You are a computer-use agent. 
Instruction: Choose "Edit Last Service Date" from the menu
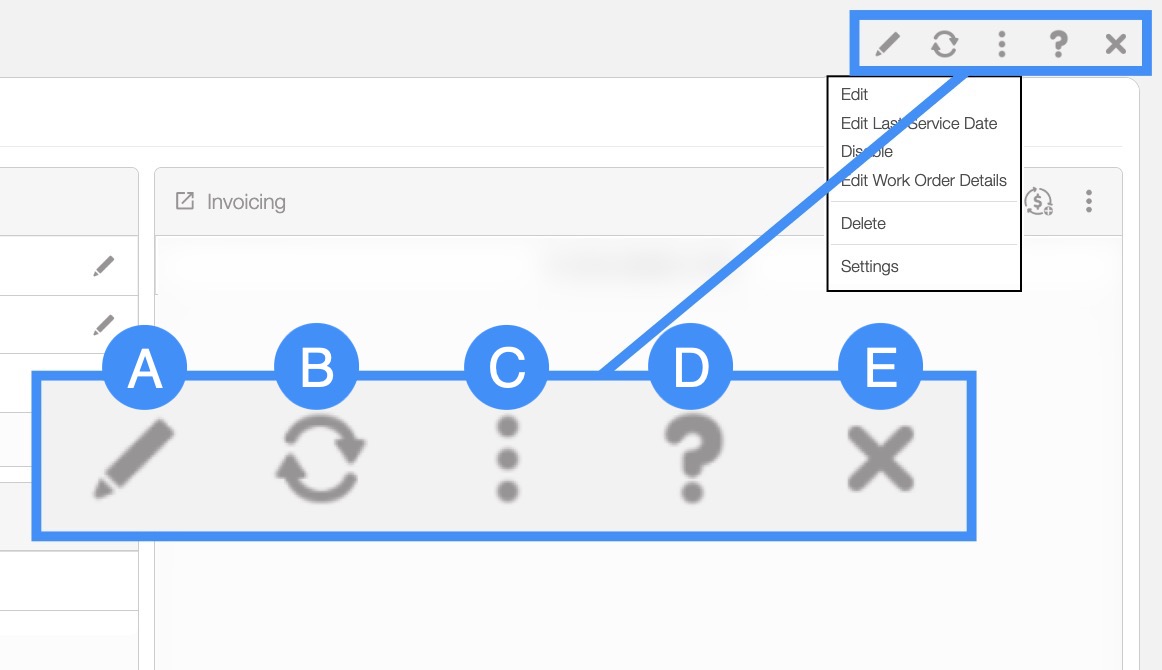point(918,124)
